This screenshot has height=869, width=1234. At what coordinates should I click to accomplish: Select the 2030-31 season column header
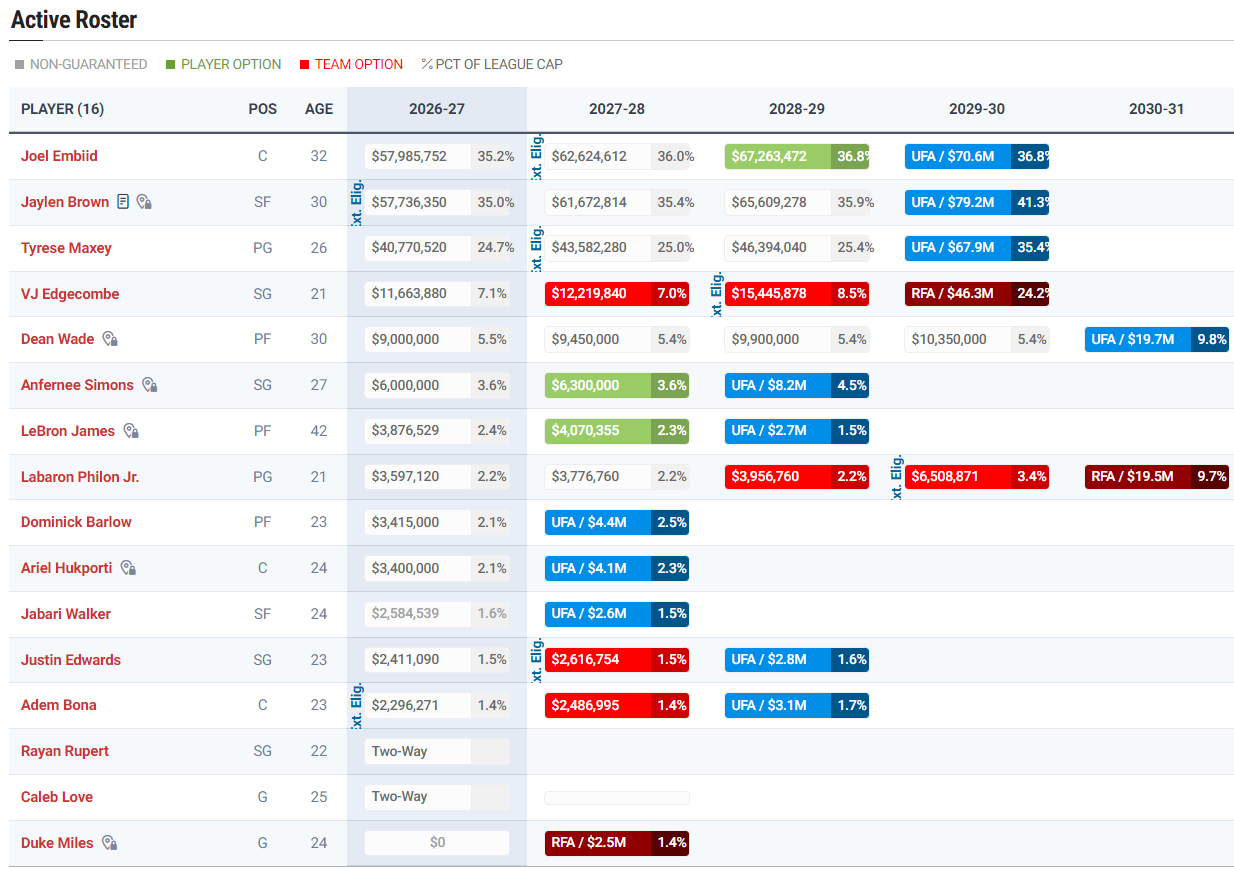pyautogui.click(x=1157, y=109)
